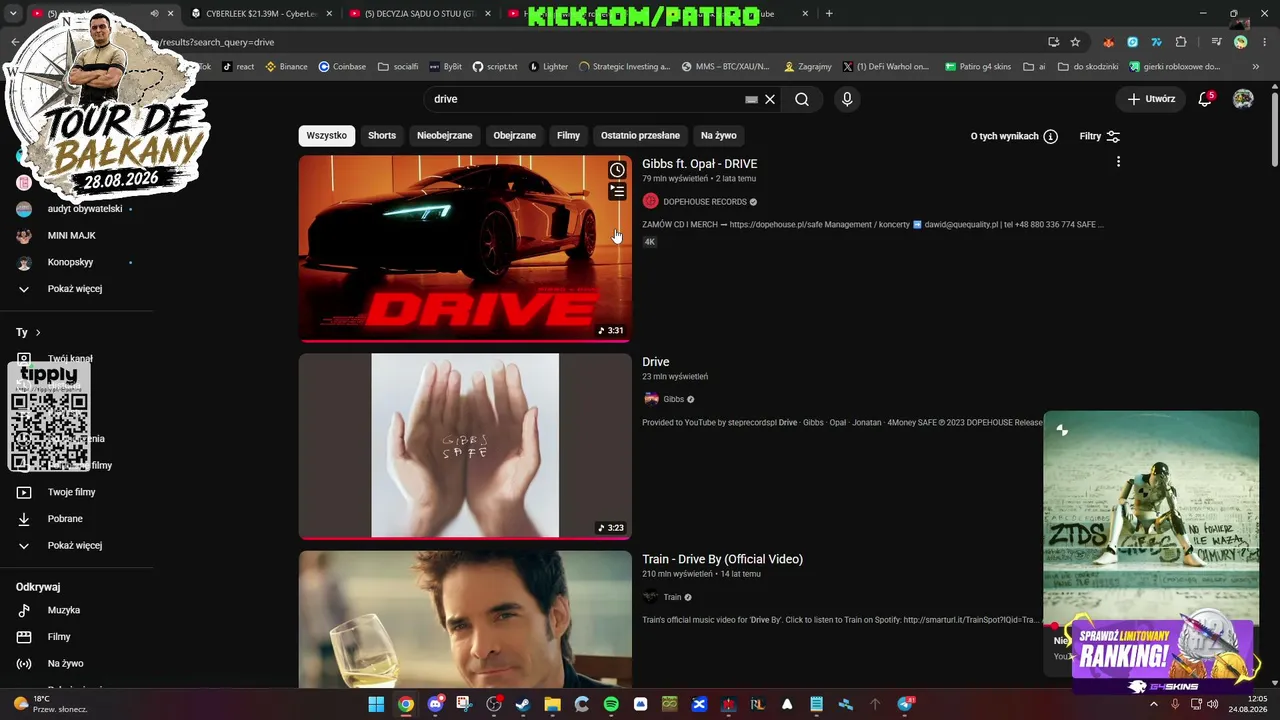Viewport: 1280px width, 720px height.
Task: Open the 'Patiro g4 skins' bookmark folder
Action: 978,67
